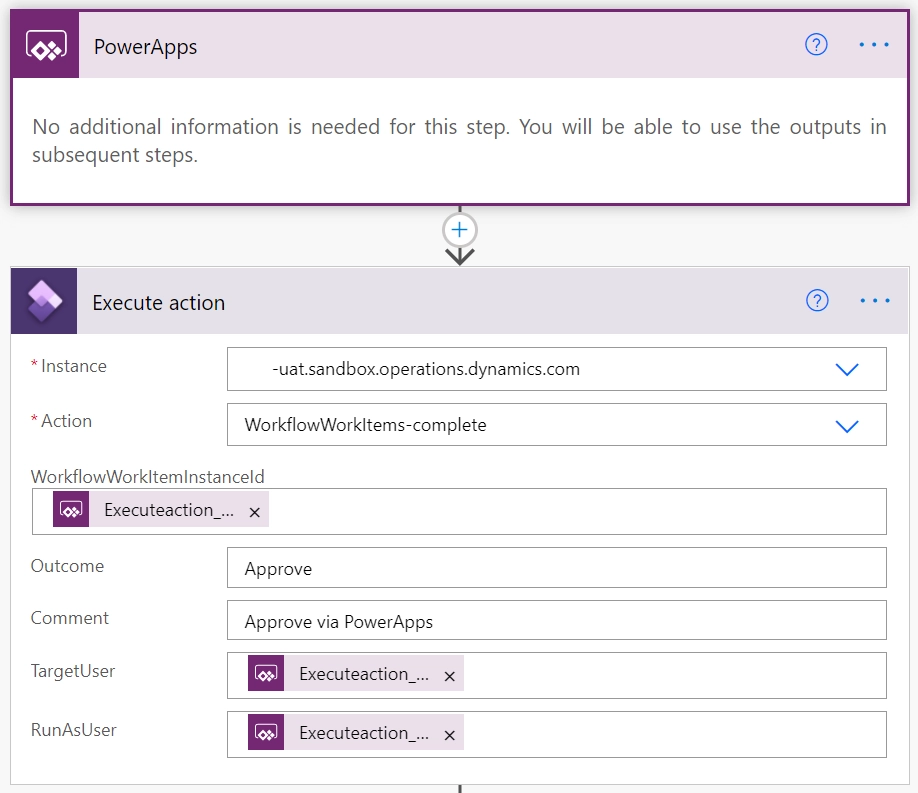Click the TargetUser label
918x793 pixels.
[73, 671]
